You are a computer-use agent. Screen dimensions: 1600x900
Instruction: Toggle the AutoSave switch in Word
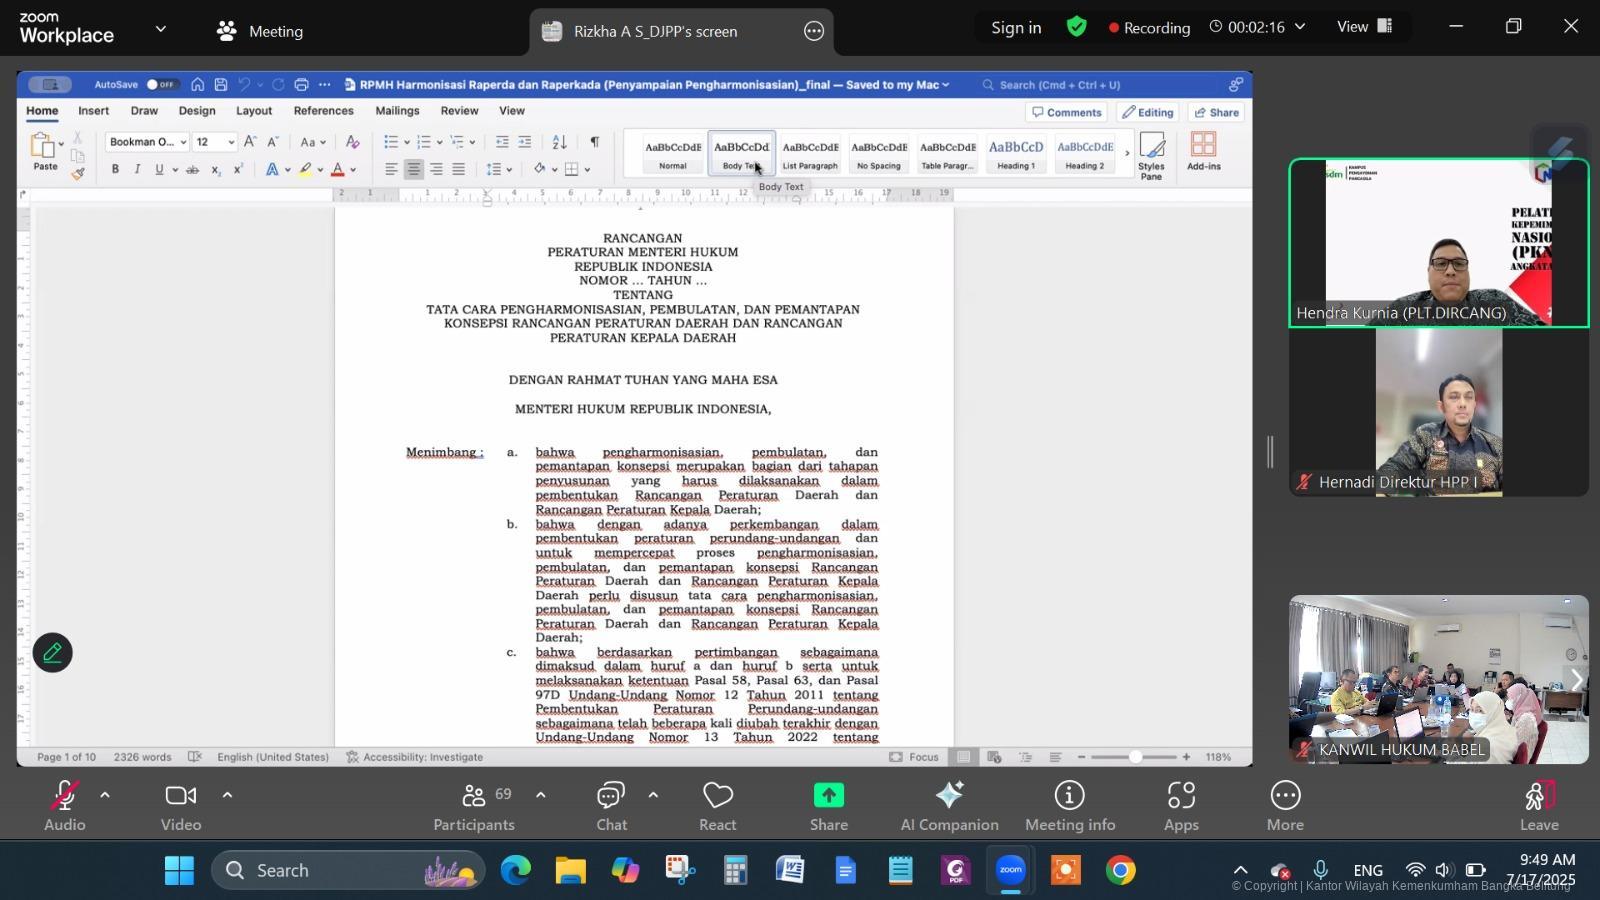[x=161, y=85]
